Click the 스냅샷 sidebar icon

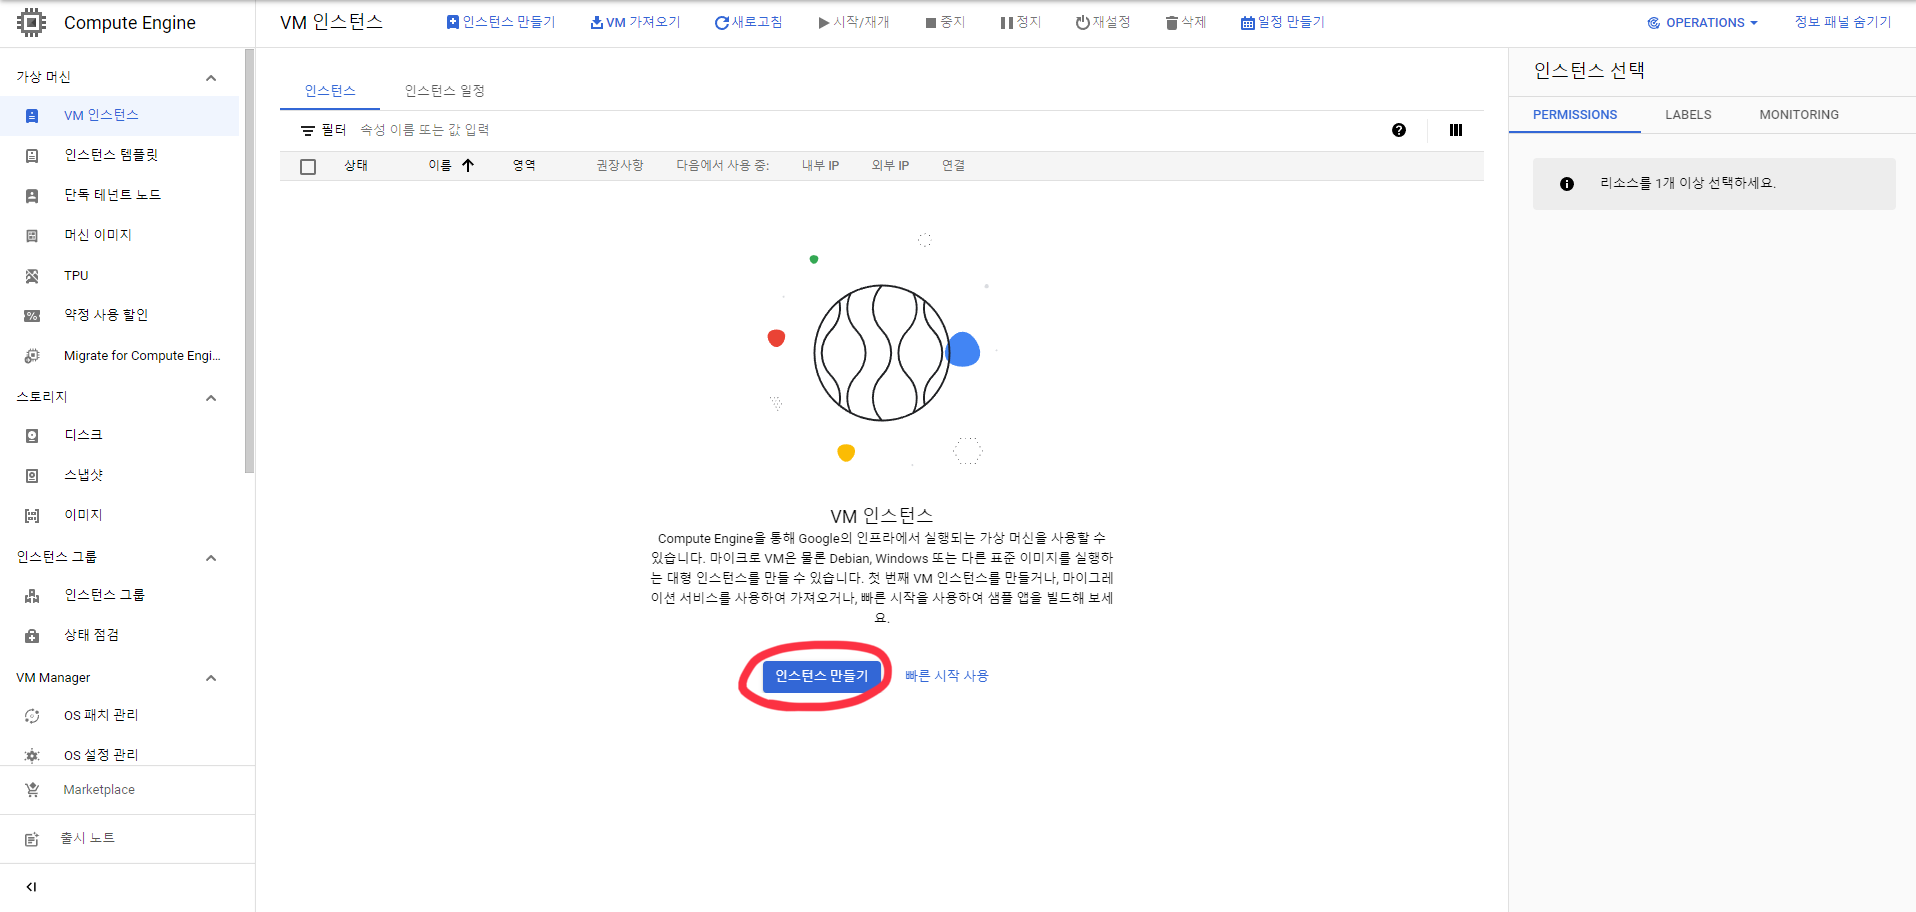[32, 476]
